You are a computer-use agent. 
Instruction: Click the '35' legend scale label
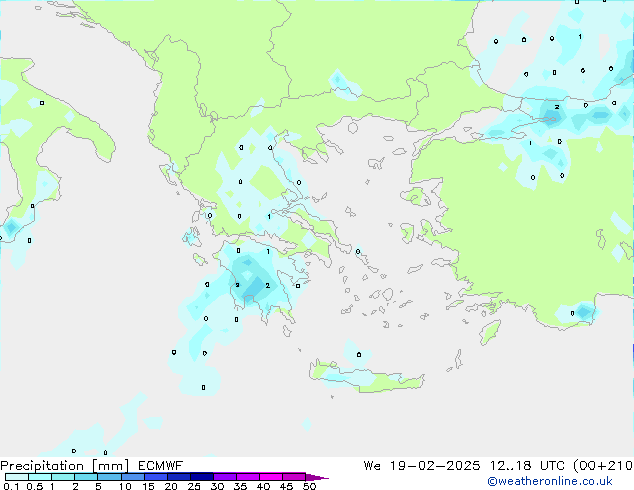pyautogui.click(x=240, y=486)
